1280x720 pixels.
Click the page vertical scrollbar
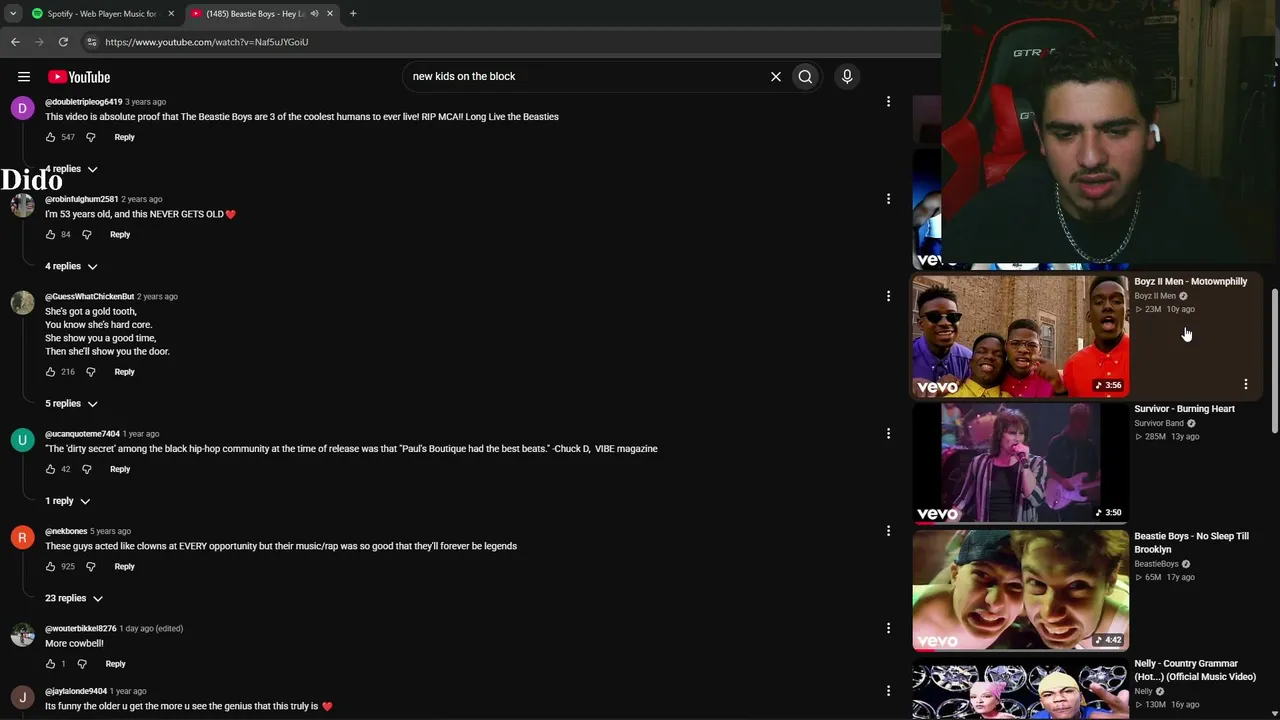point(1274,362)
